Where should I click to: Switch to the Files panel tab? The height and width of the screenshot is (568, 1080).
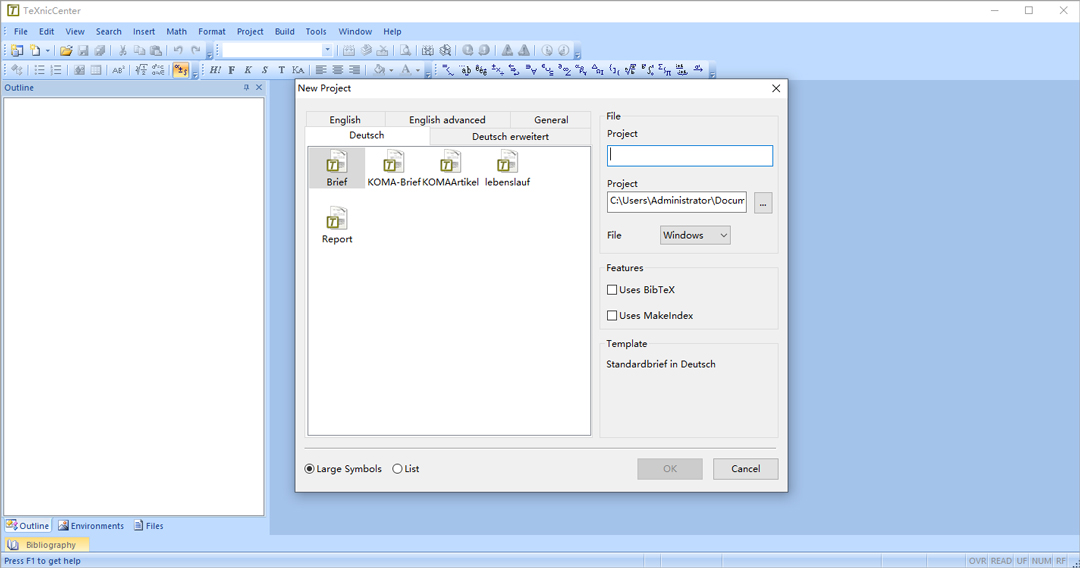(149, 526)
